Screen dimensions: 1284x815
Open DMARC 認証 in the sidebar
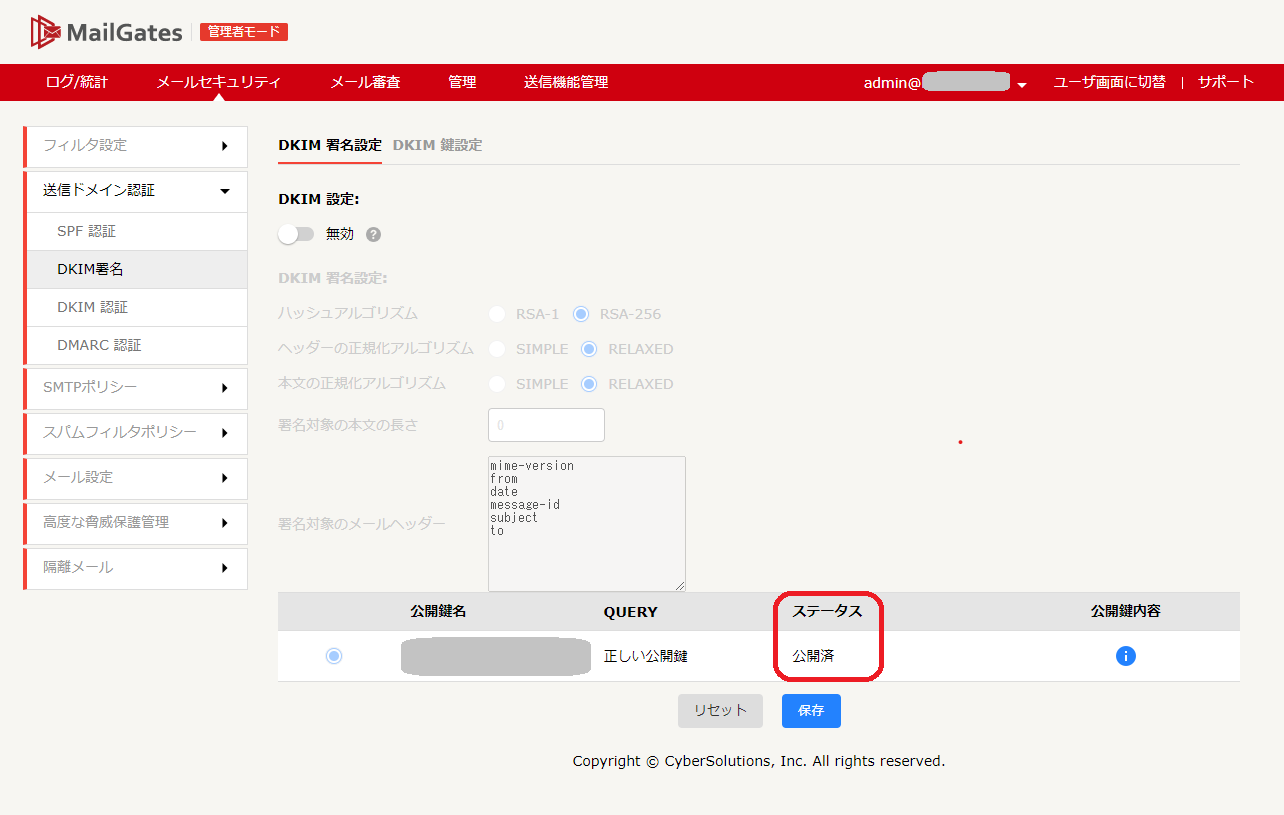pyautogui.click(x=136, y=345)
